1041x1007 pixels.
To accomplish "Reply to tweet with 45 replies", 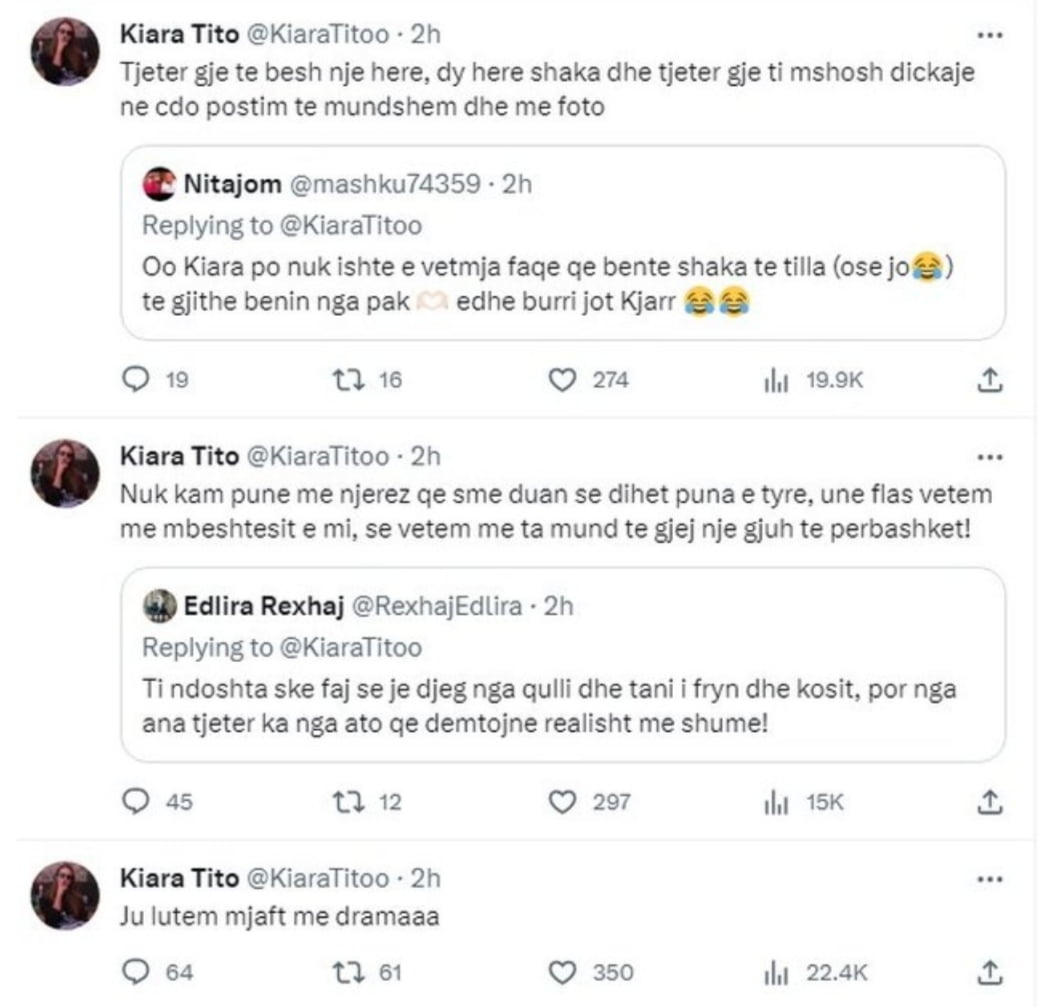I will click(137, 801).
